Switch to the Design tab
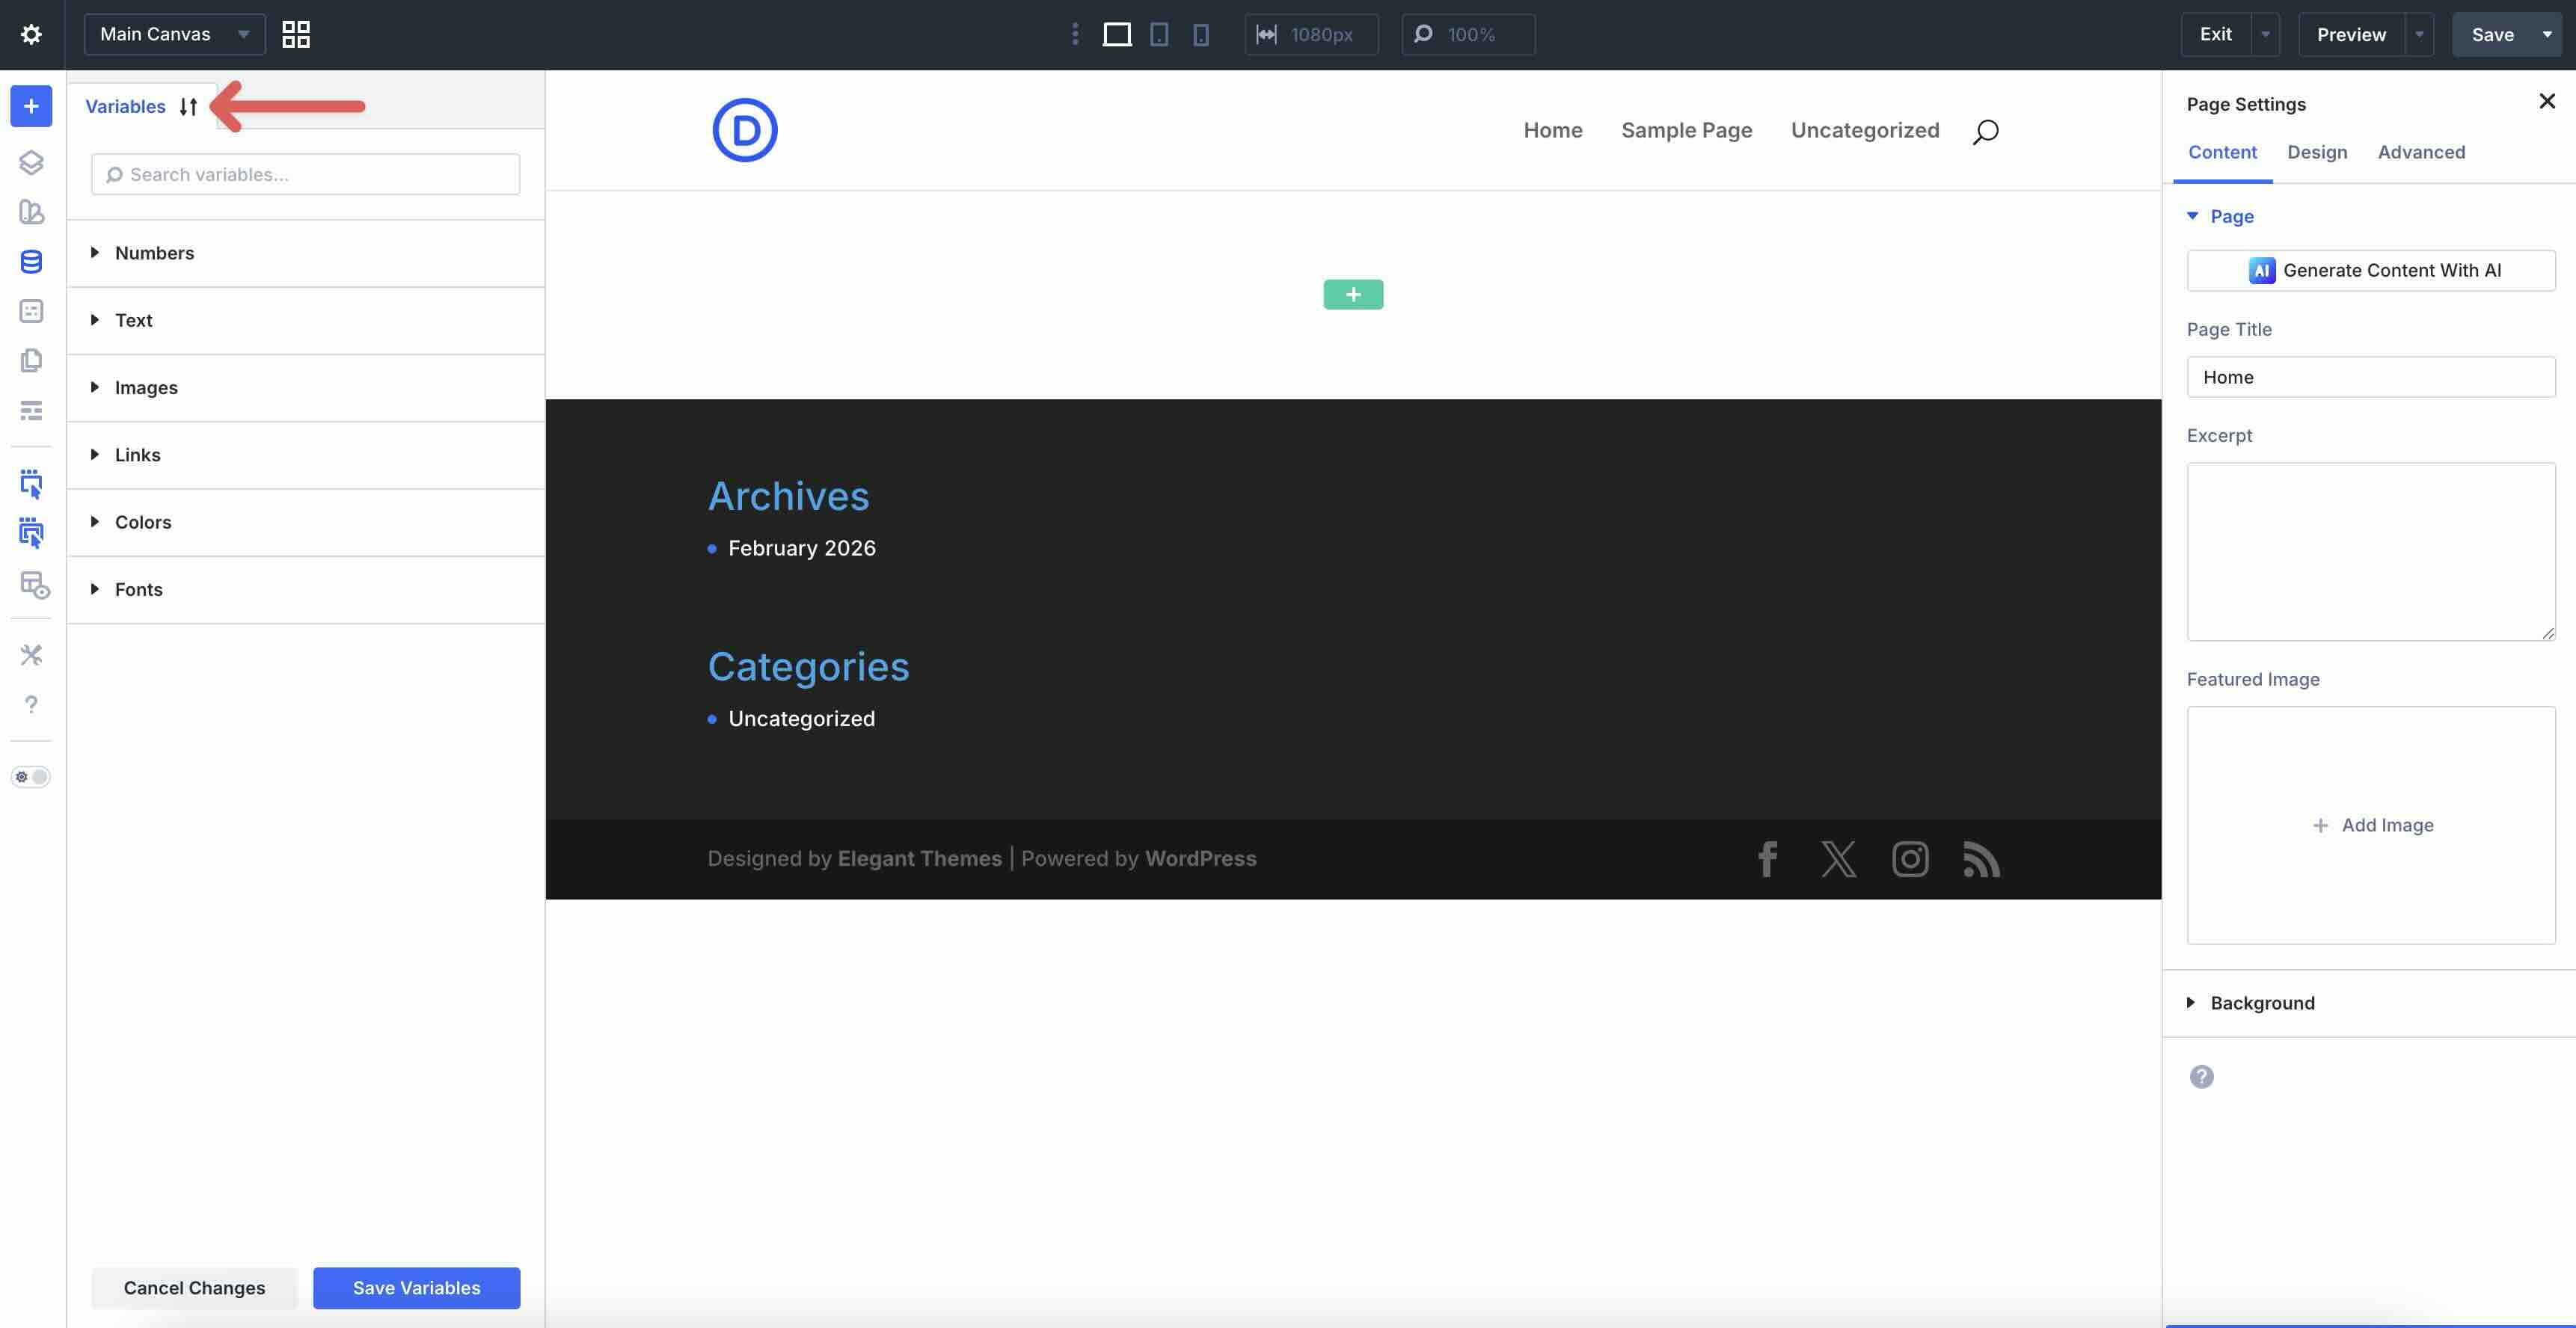2576x1328 pixels. pyautogui.click(x=2317, y=152)
